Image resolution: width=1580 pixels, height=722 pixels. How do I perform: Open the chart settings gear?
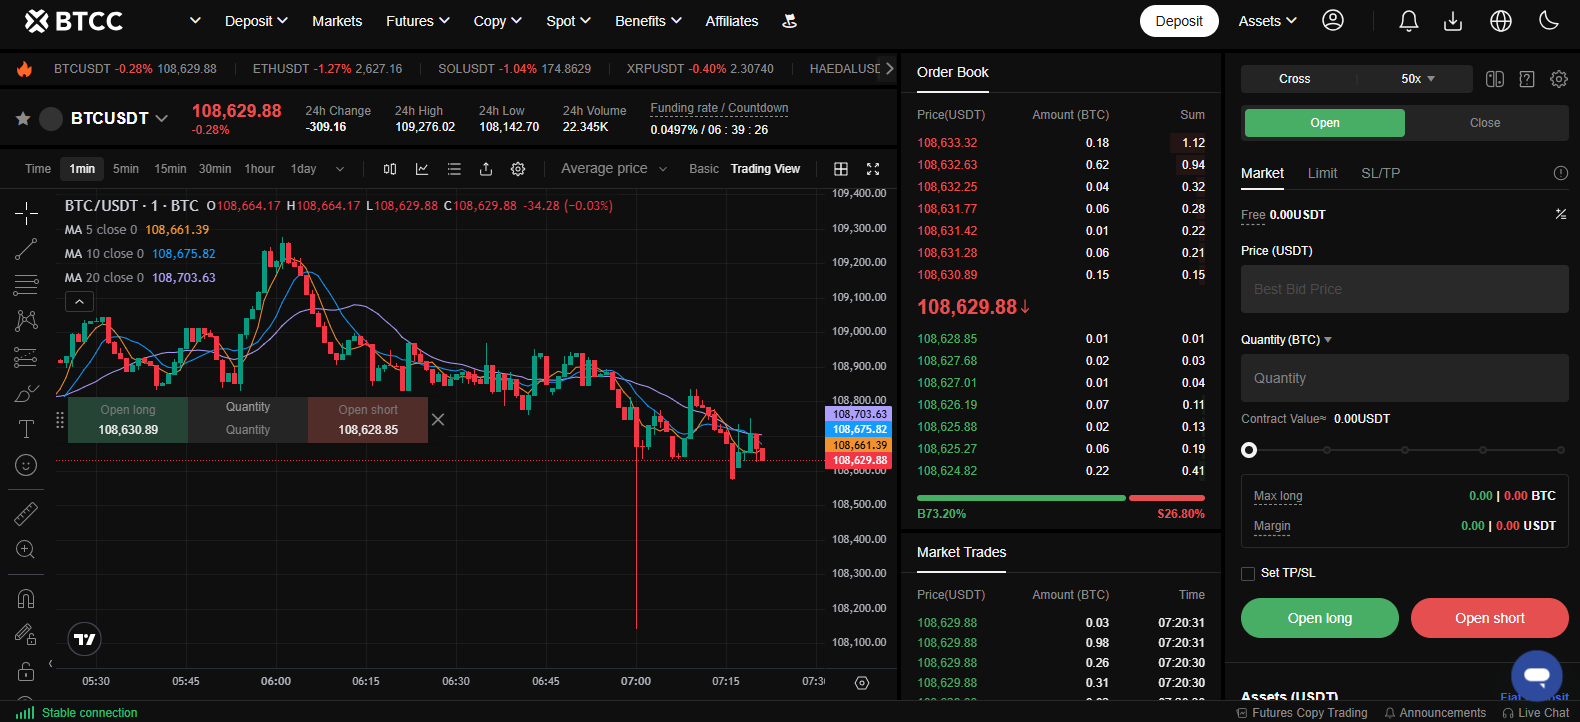coord(518,169)
